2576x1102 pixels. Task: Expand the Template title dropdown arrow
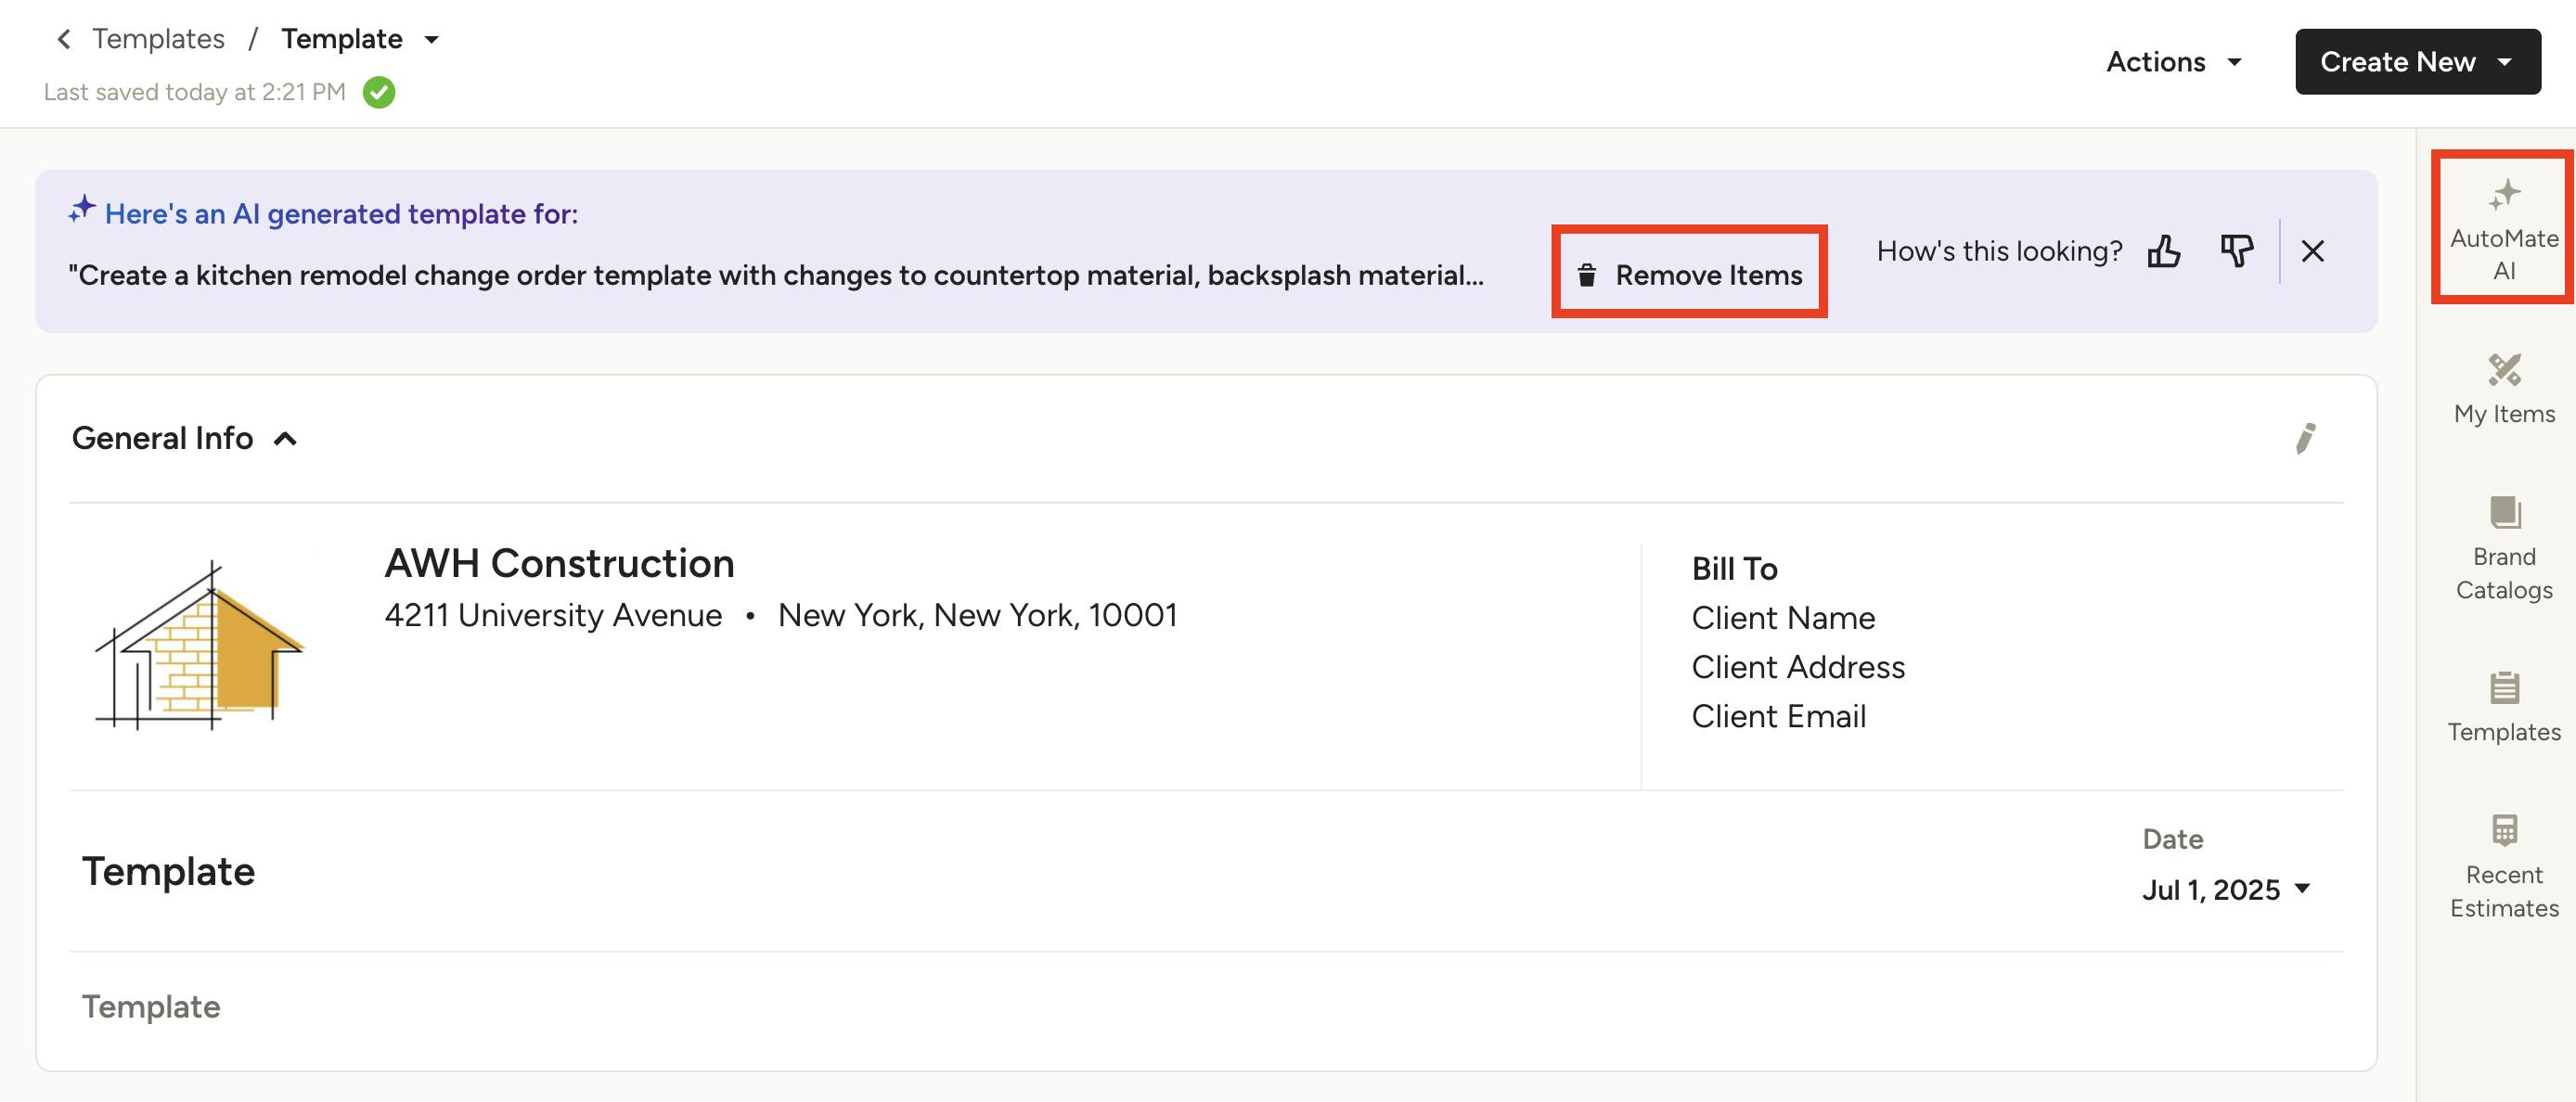(x=432, y=40)
